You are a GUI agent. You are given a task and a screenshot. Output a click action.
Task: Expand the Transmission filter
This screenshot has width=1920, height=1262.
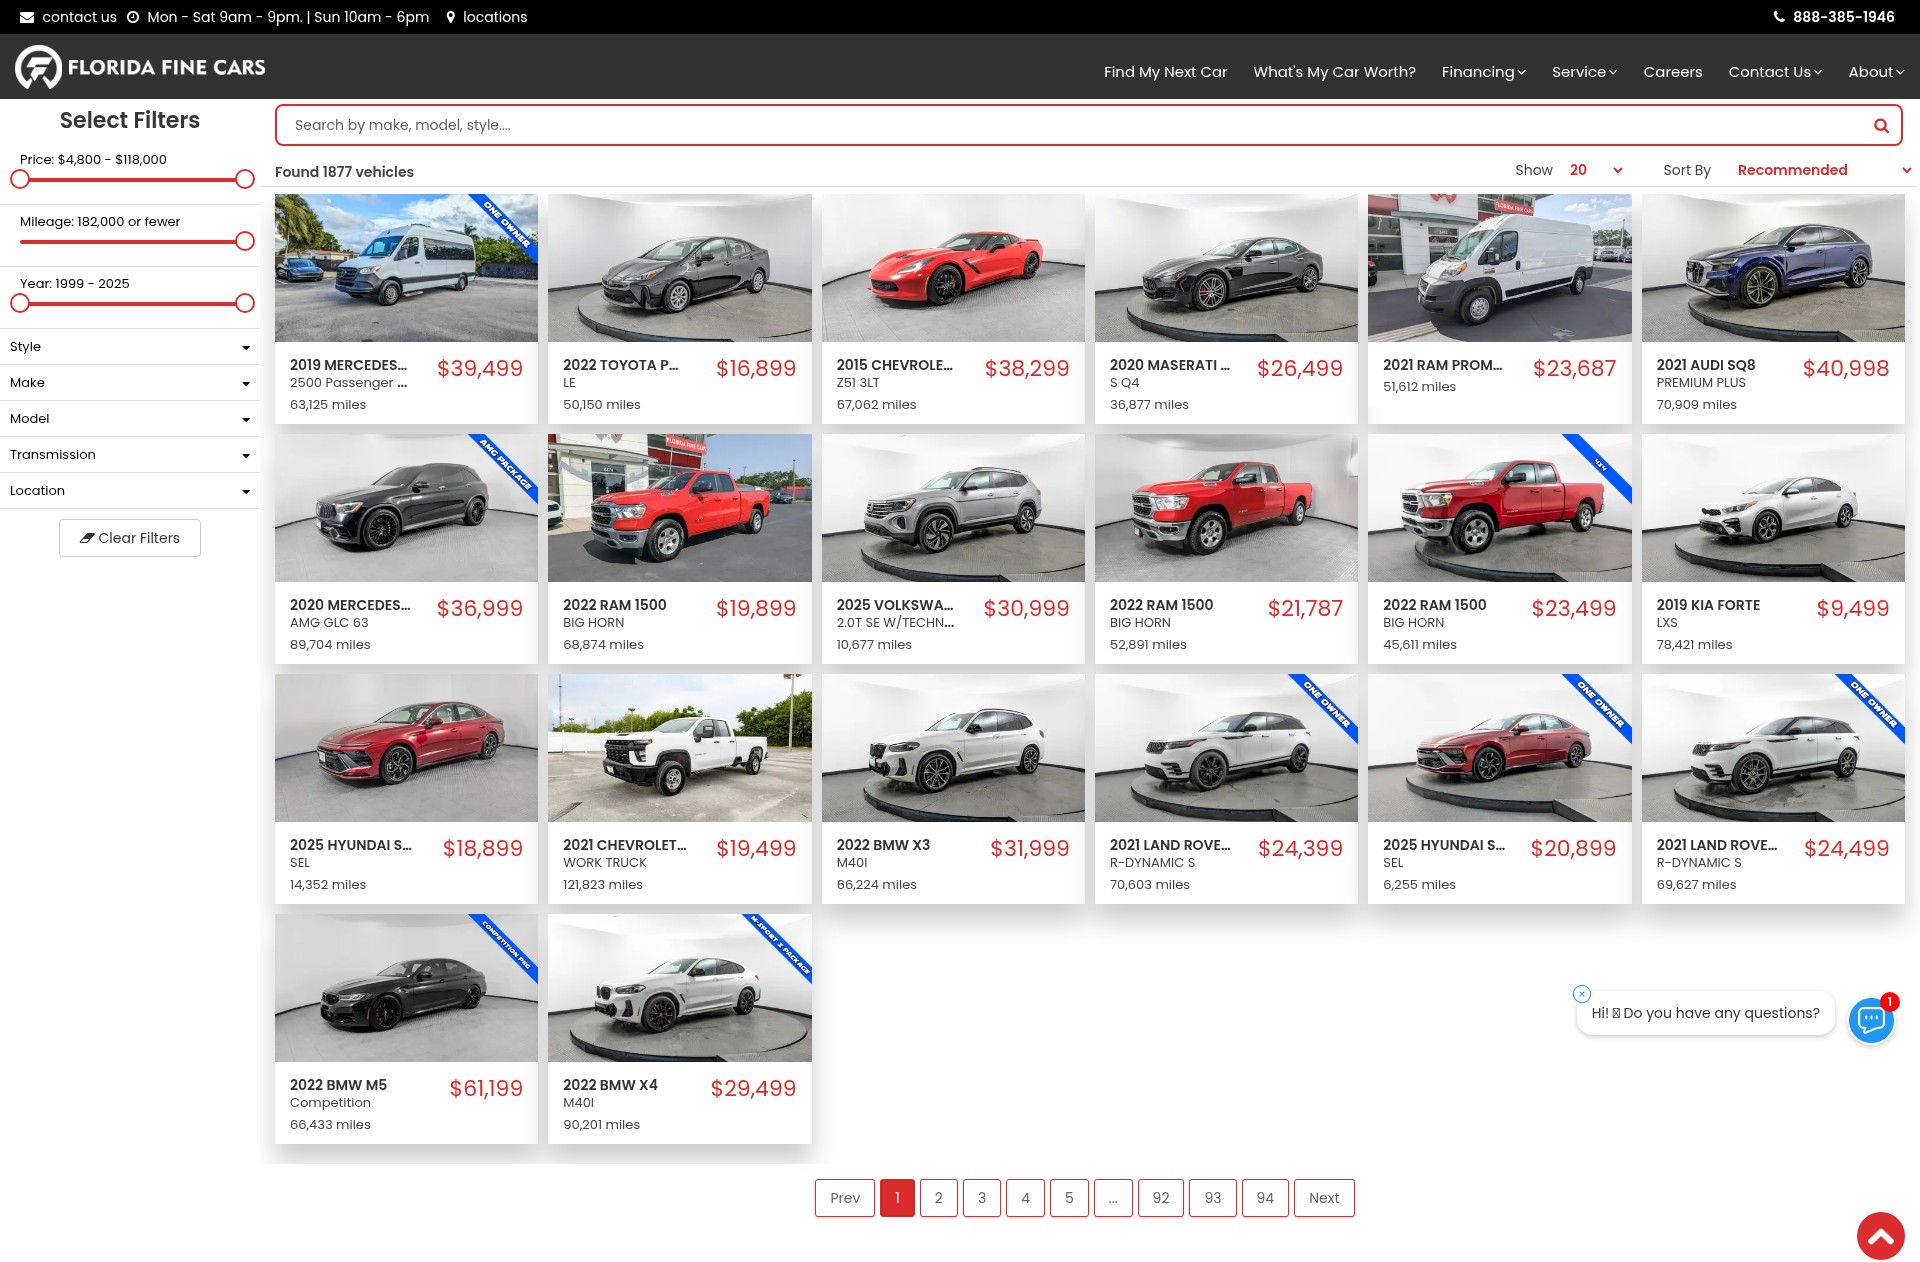coord(130,455)
